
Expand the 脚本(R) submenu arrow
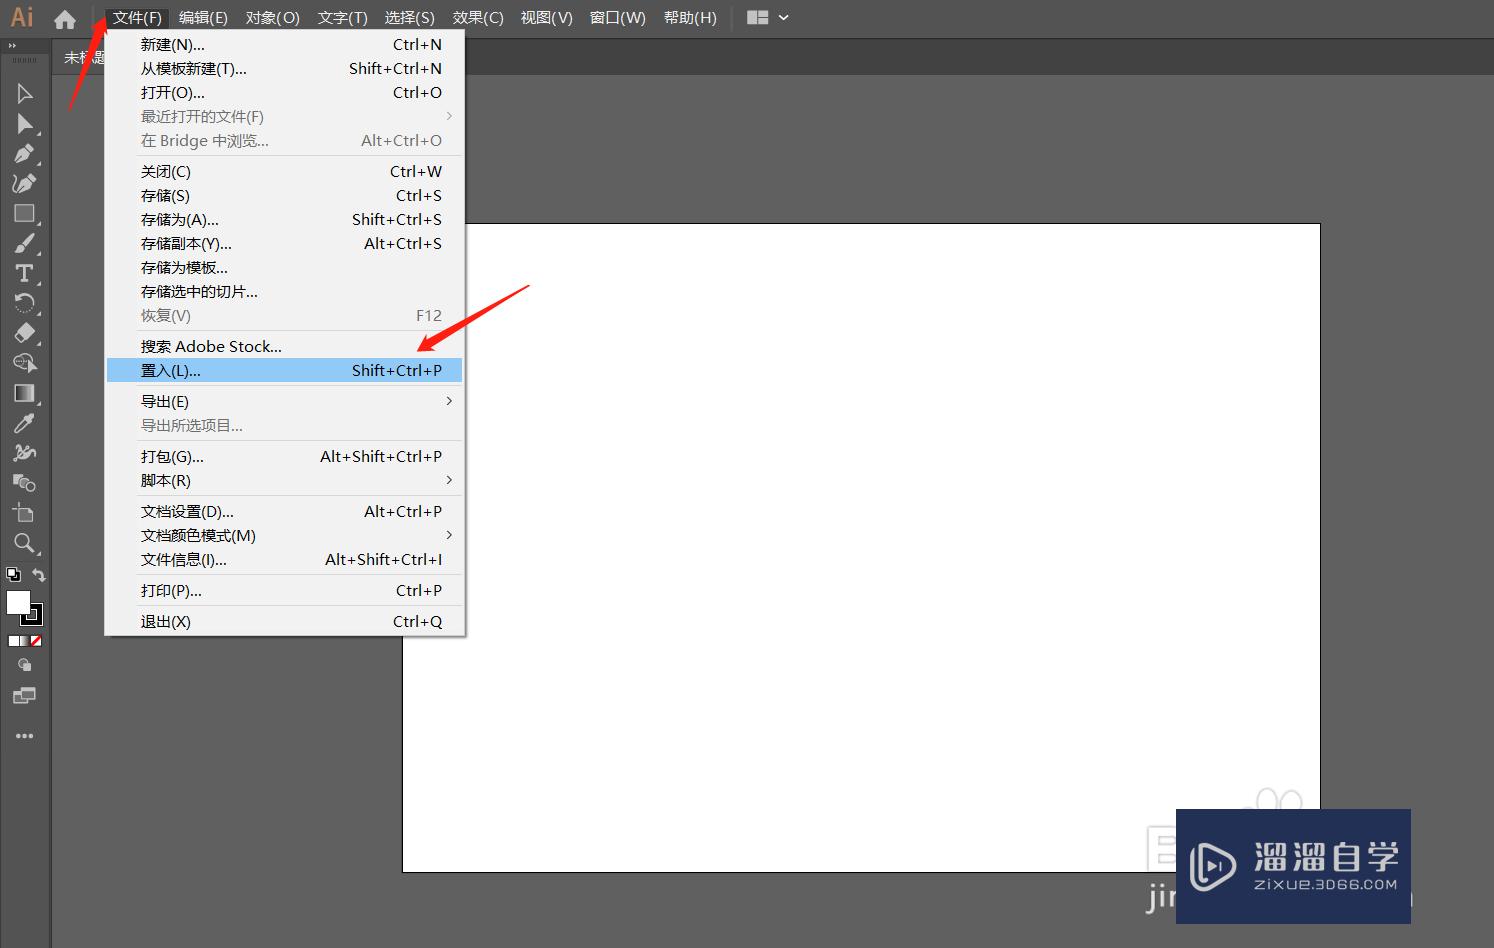449,480
